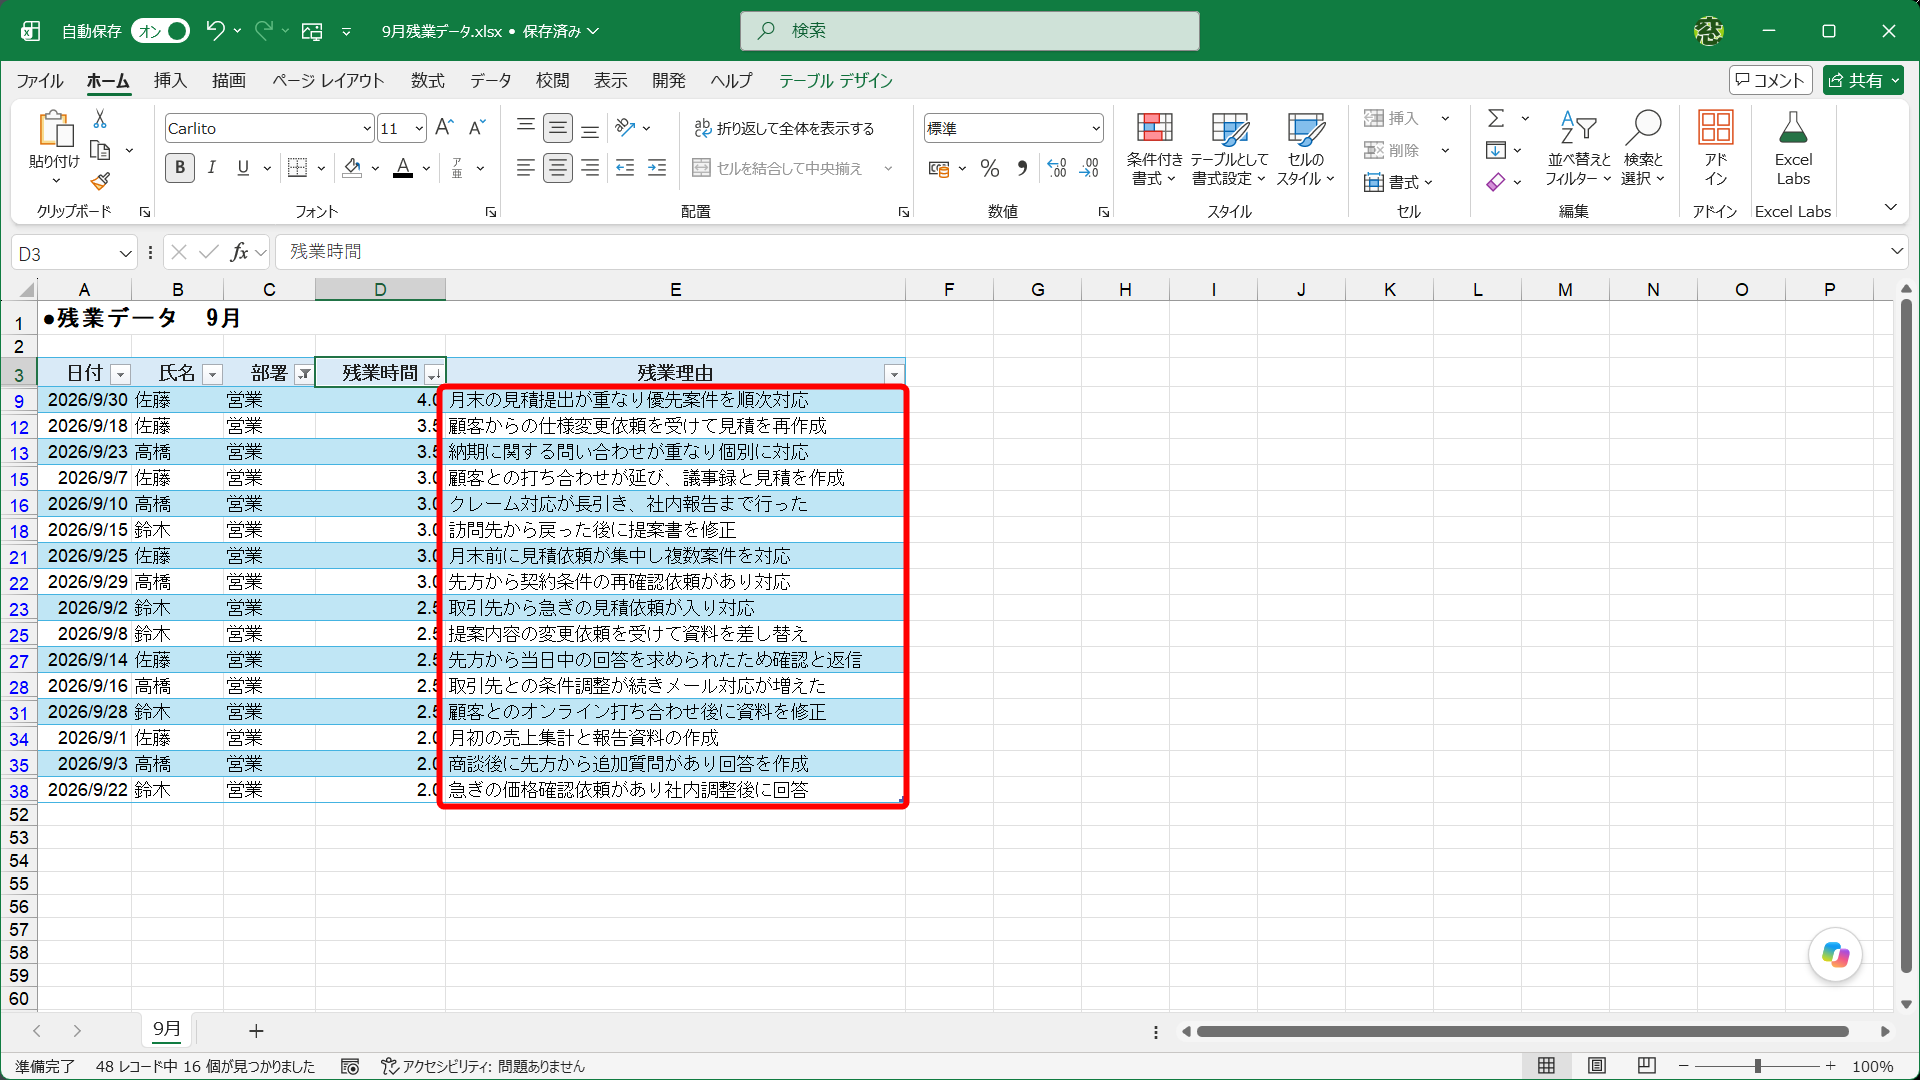This screenshot has width=1920, height=1080.
Task: Click the increase indent icon
Action: pos(657,168)
